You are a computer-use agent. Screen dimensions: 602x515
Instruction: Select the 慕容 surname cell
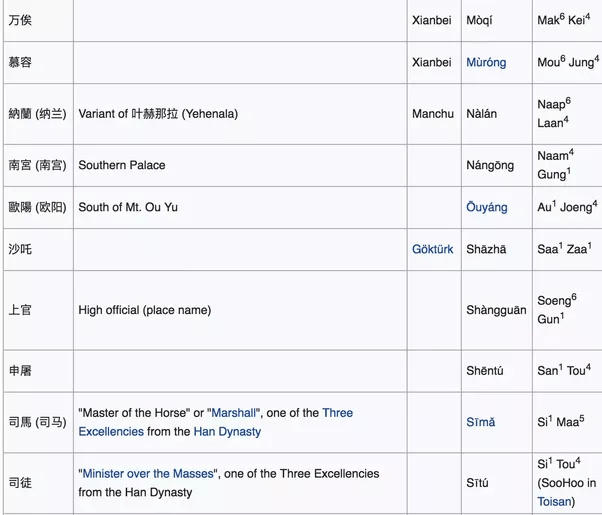[x=38, y=63]
